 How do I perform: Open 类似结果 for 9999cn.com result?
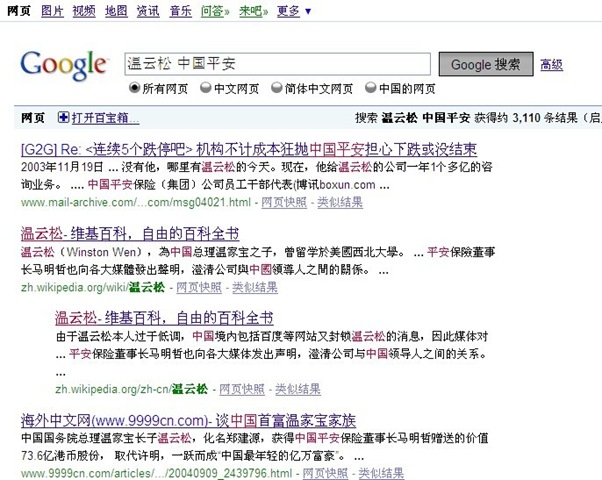pos(381,473)
